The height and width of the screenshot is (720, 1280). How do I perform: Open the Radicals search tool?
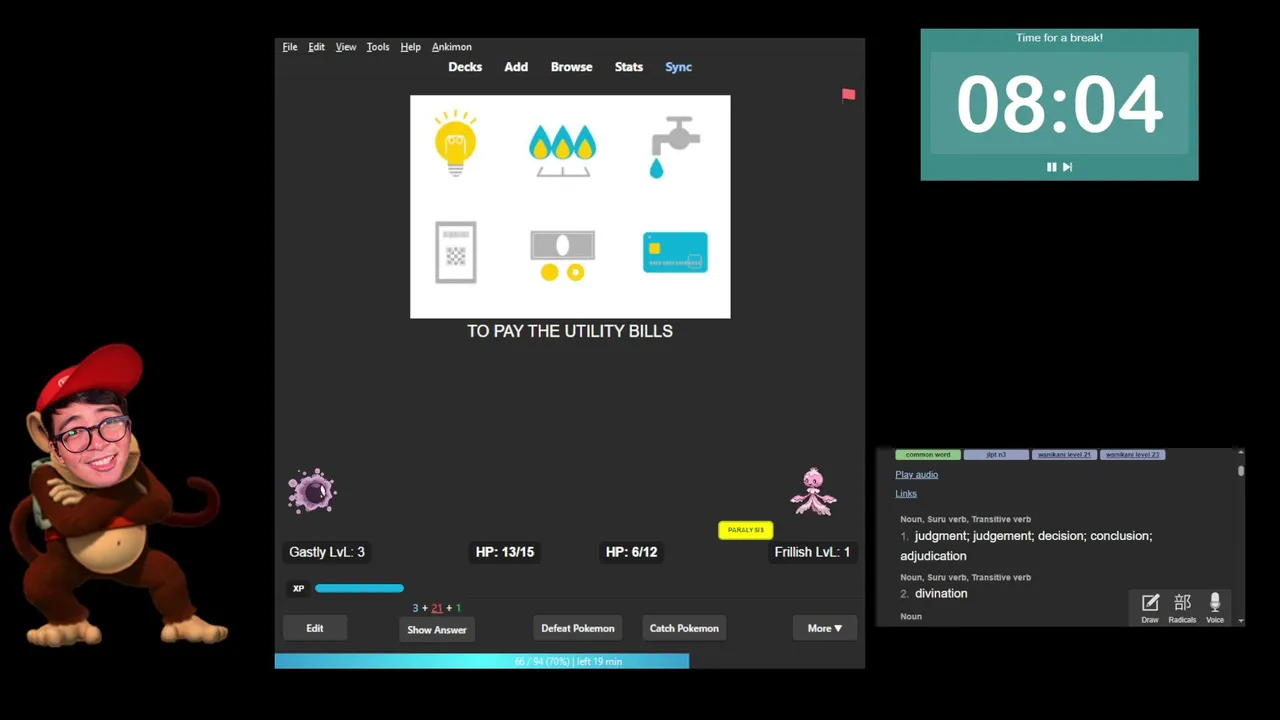pyautogui.click(x=1182, y=607)
